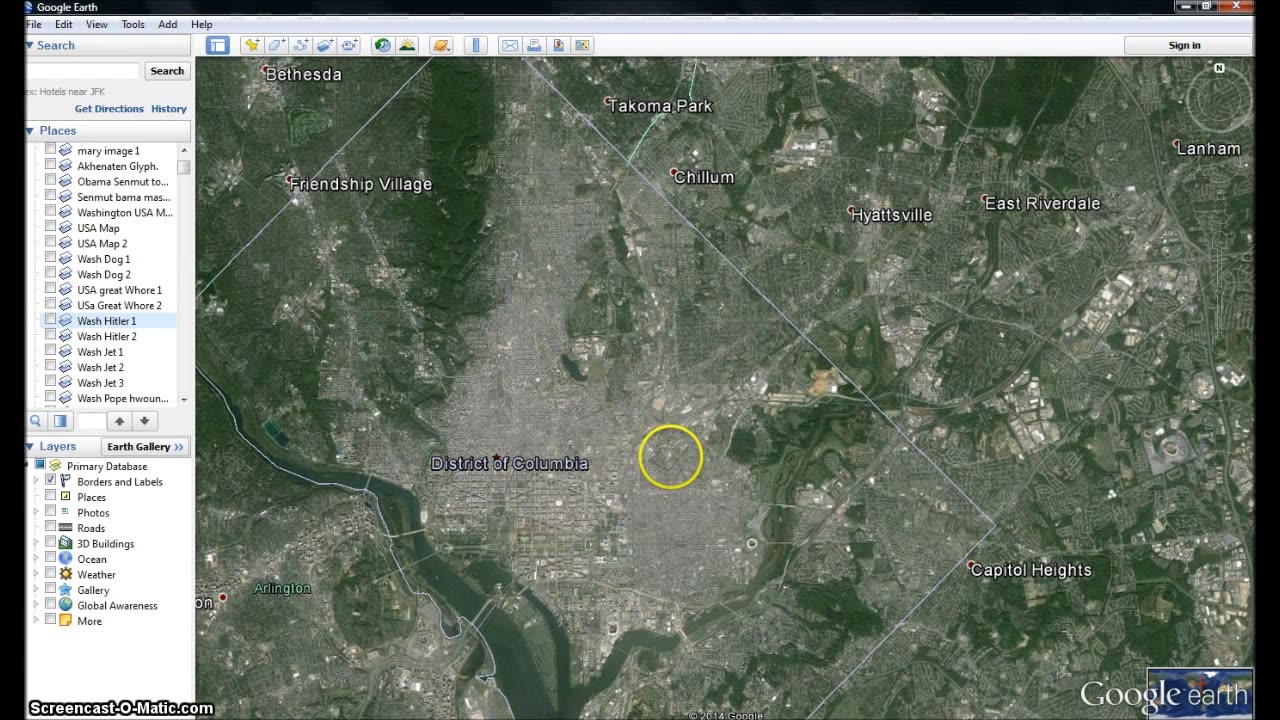The width and height of the screenshot is (1280, 720).
Task: Click the Hyattsville map label
Action: (892, 215)
